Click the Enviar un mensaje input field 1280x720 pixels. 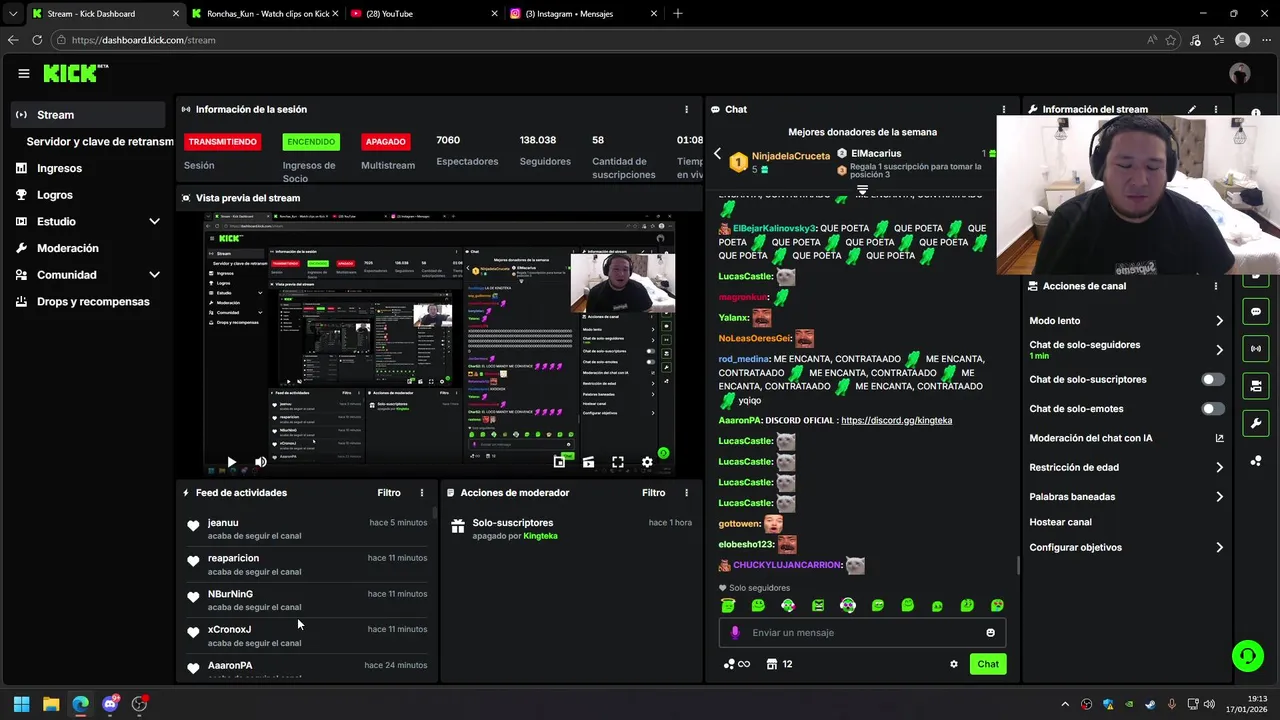tap(862, 632)
